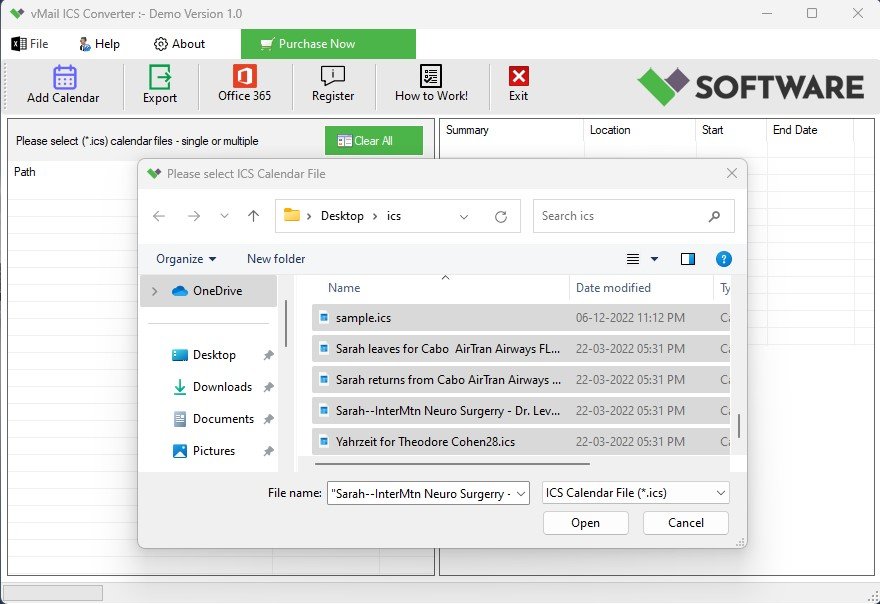Click the Clear All button

coord(374,140)
